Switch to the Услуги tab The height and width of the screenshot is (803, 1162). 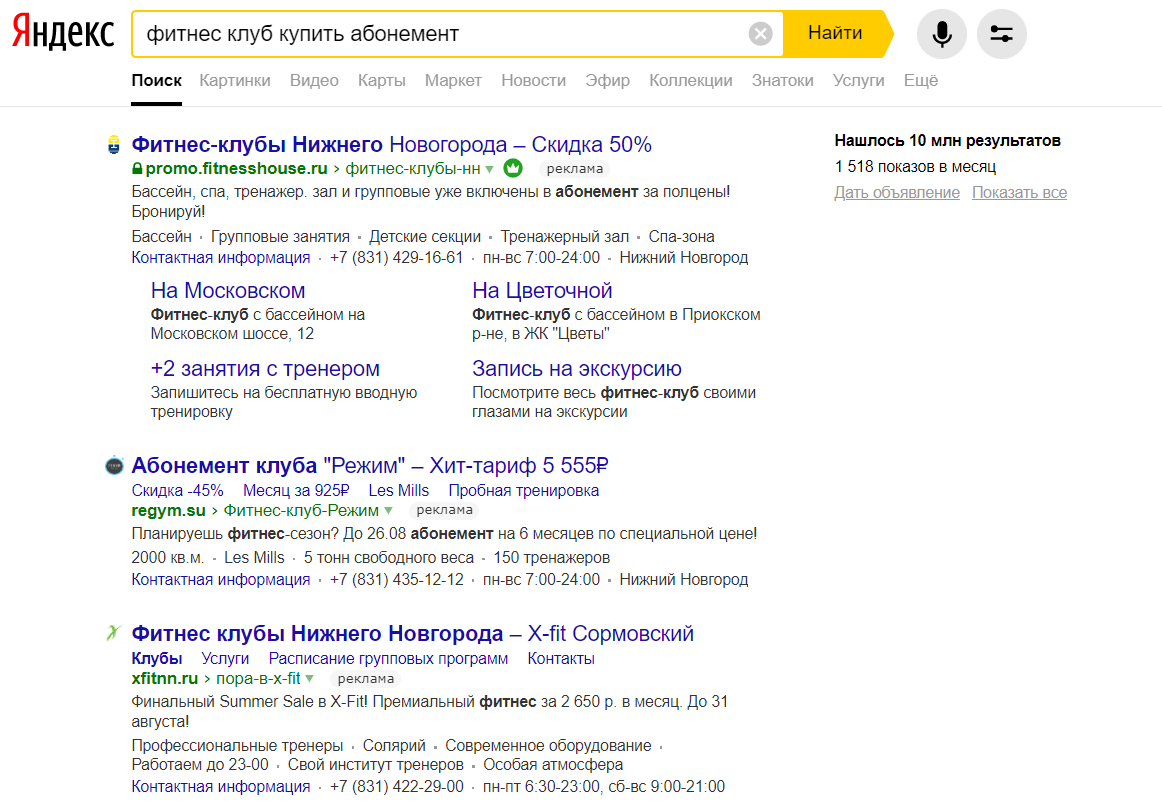(858, 81)
